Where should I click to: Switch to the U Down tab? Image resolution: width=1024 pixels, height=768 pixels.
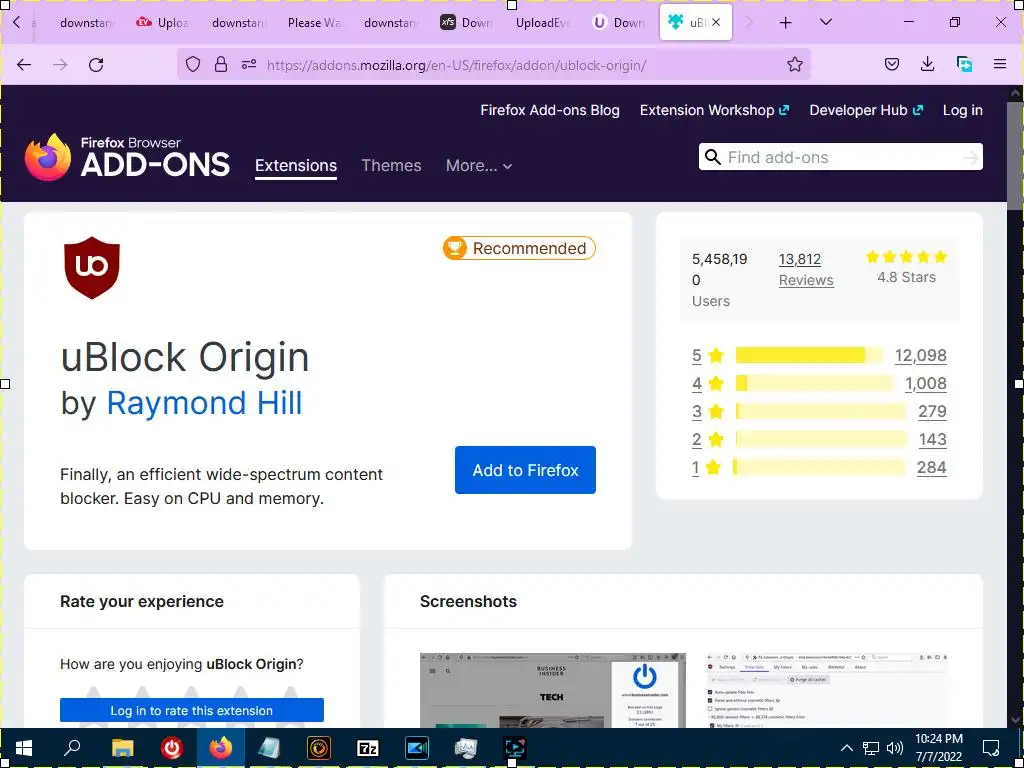618,23
